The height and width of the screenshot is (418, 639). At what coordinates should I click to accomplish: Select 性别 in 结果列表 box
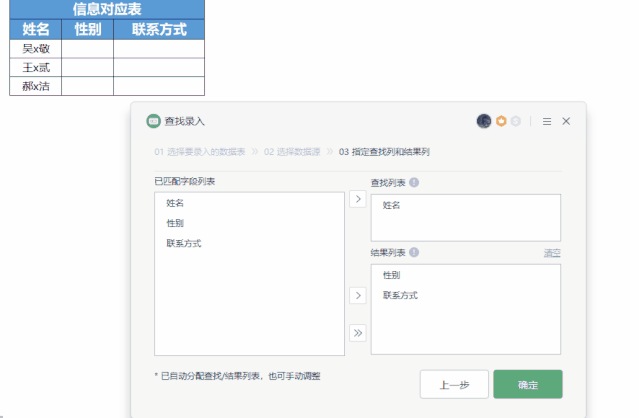[x=391, y=275]
